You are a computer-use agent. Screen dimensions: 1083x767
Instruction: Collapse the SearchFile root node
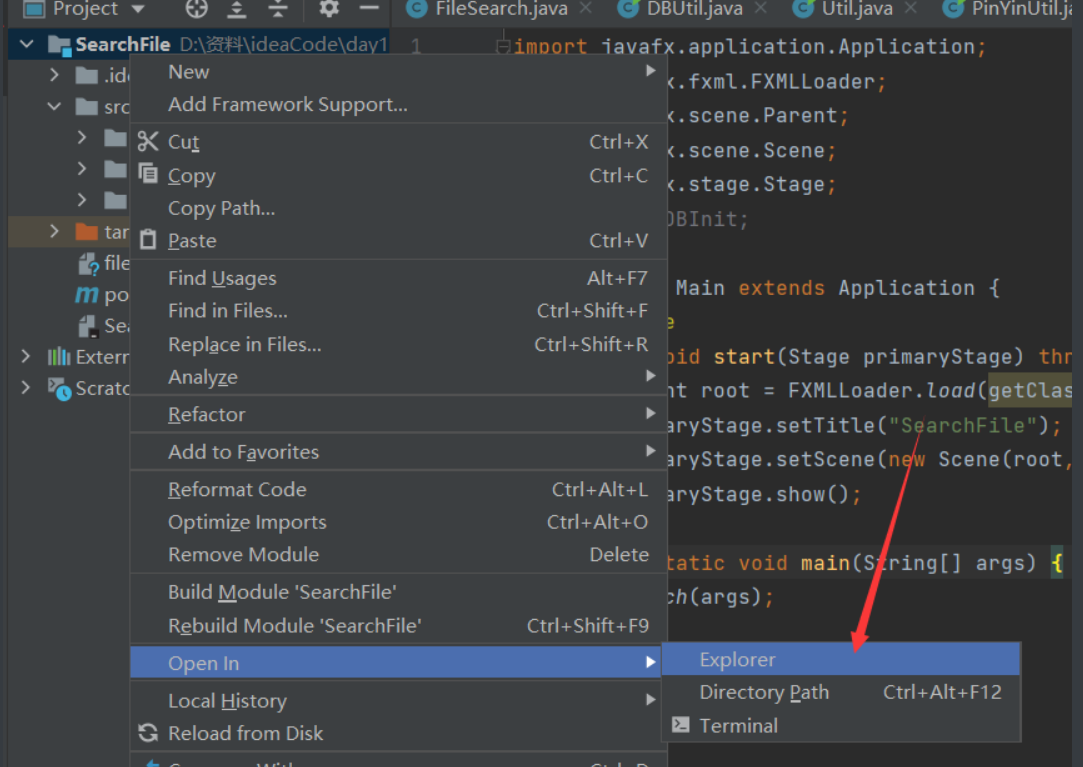pos(26,44)
